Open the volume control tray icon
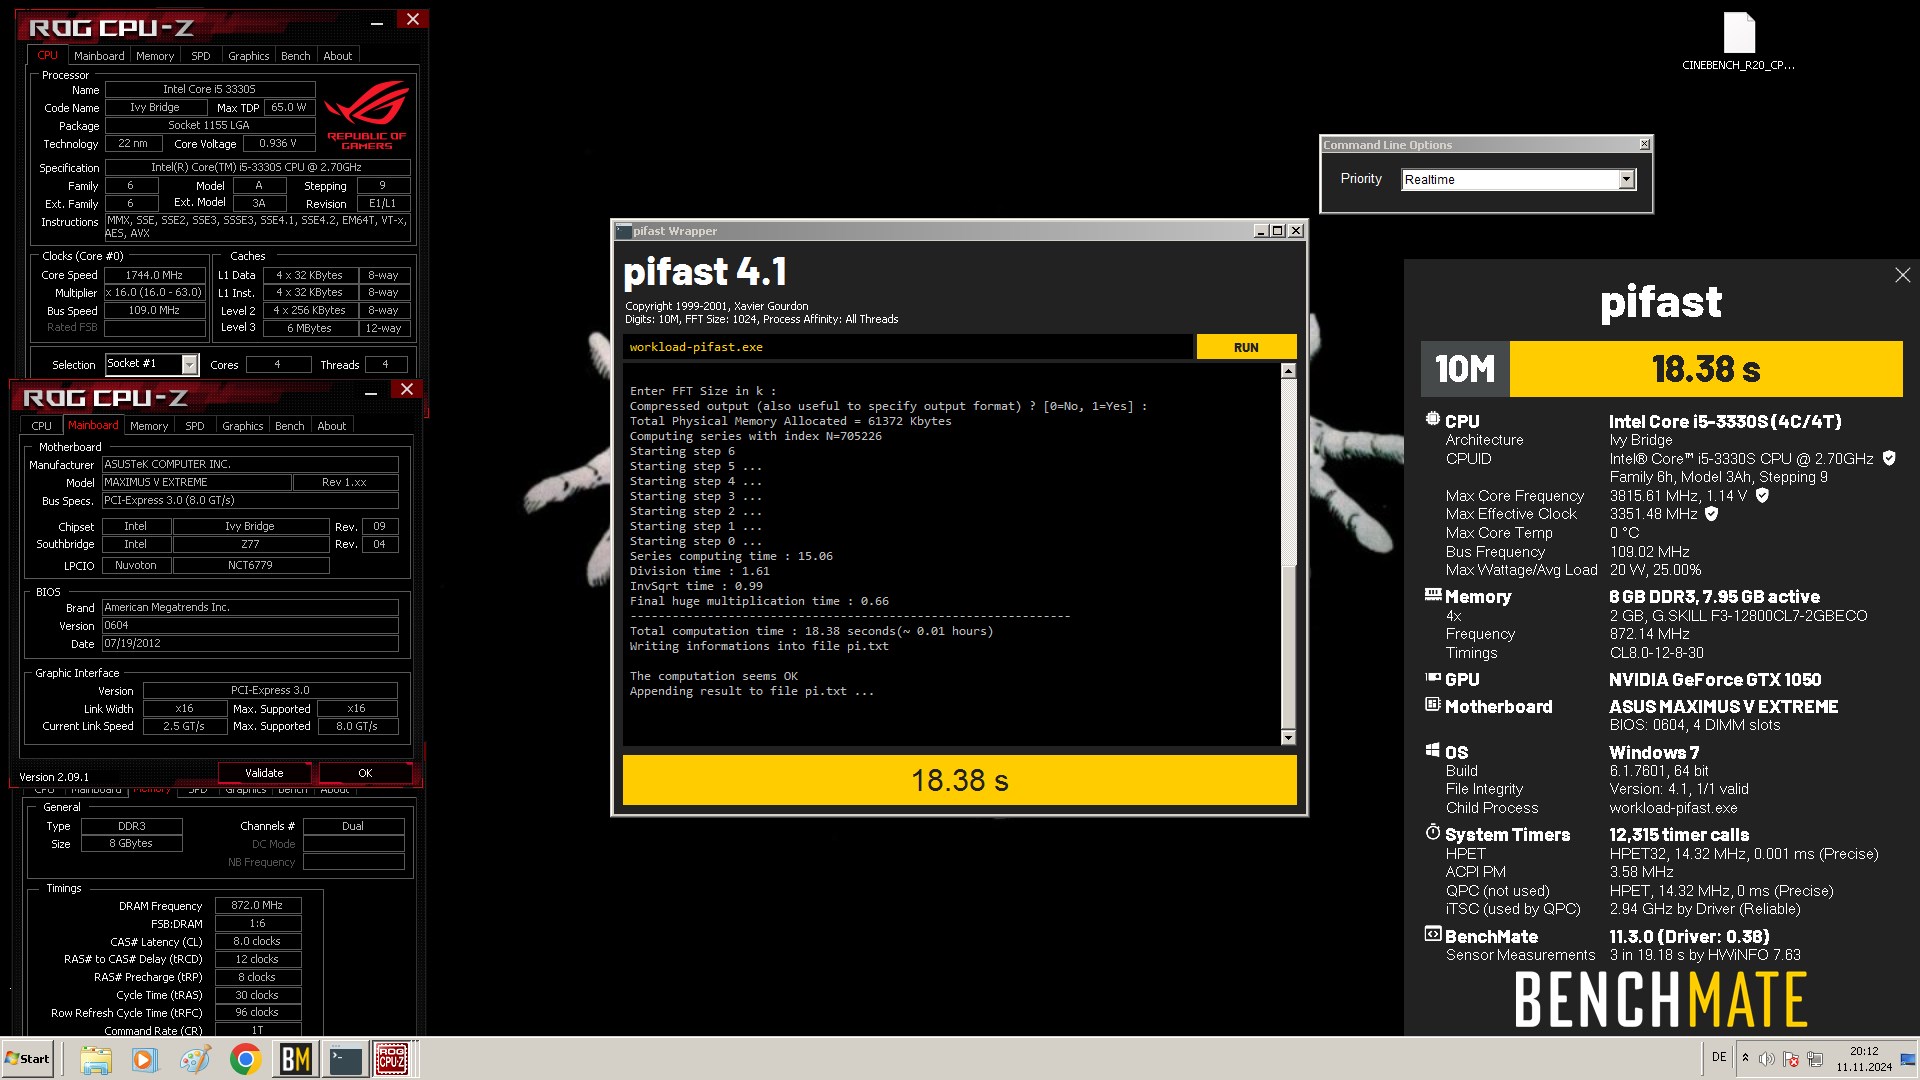 tap(1767, 1059)
